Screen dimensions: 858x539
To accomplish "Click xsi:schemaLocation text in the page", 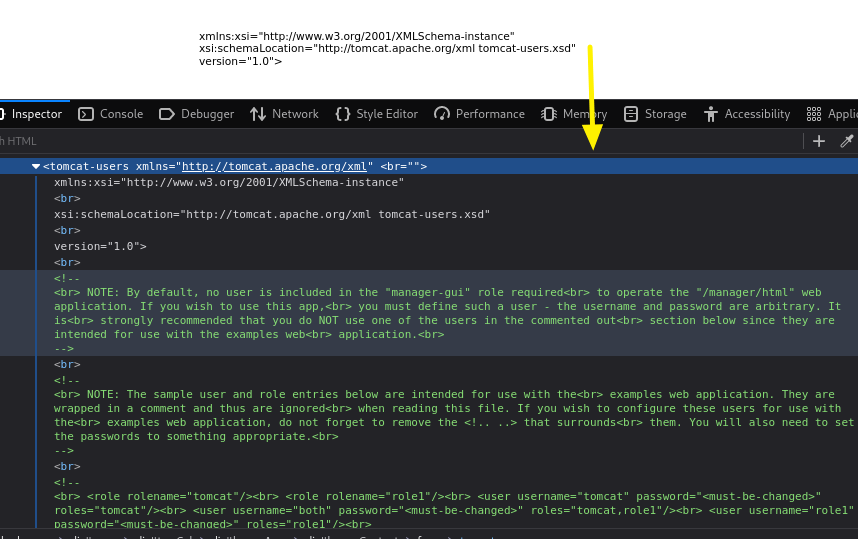I will coord(387,48).
